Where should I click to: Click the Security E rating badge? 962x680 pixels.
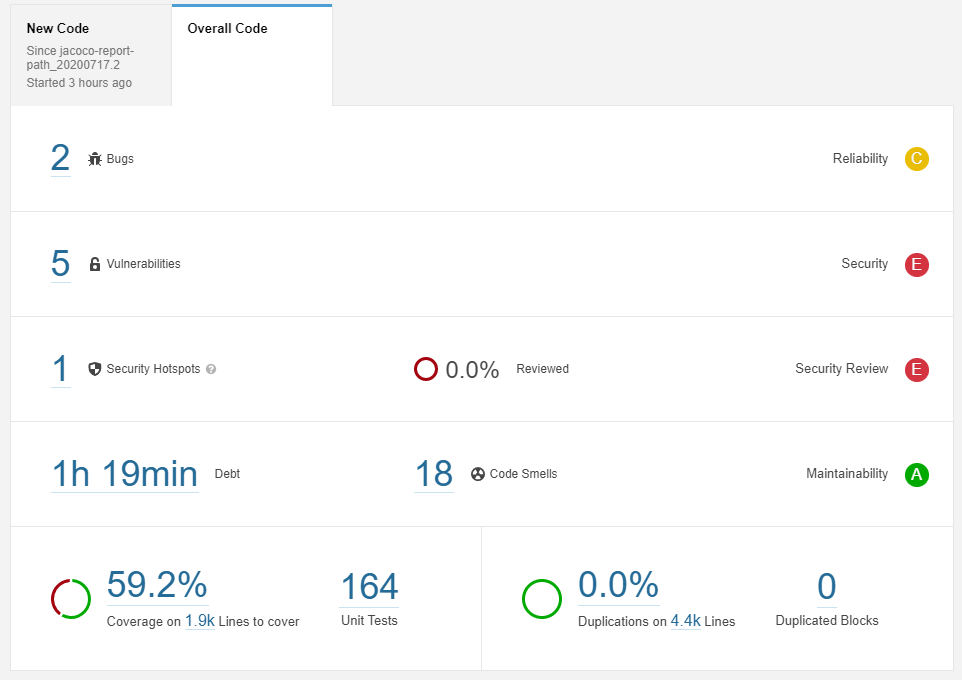pyautogui.click(x=917, y=265)
